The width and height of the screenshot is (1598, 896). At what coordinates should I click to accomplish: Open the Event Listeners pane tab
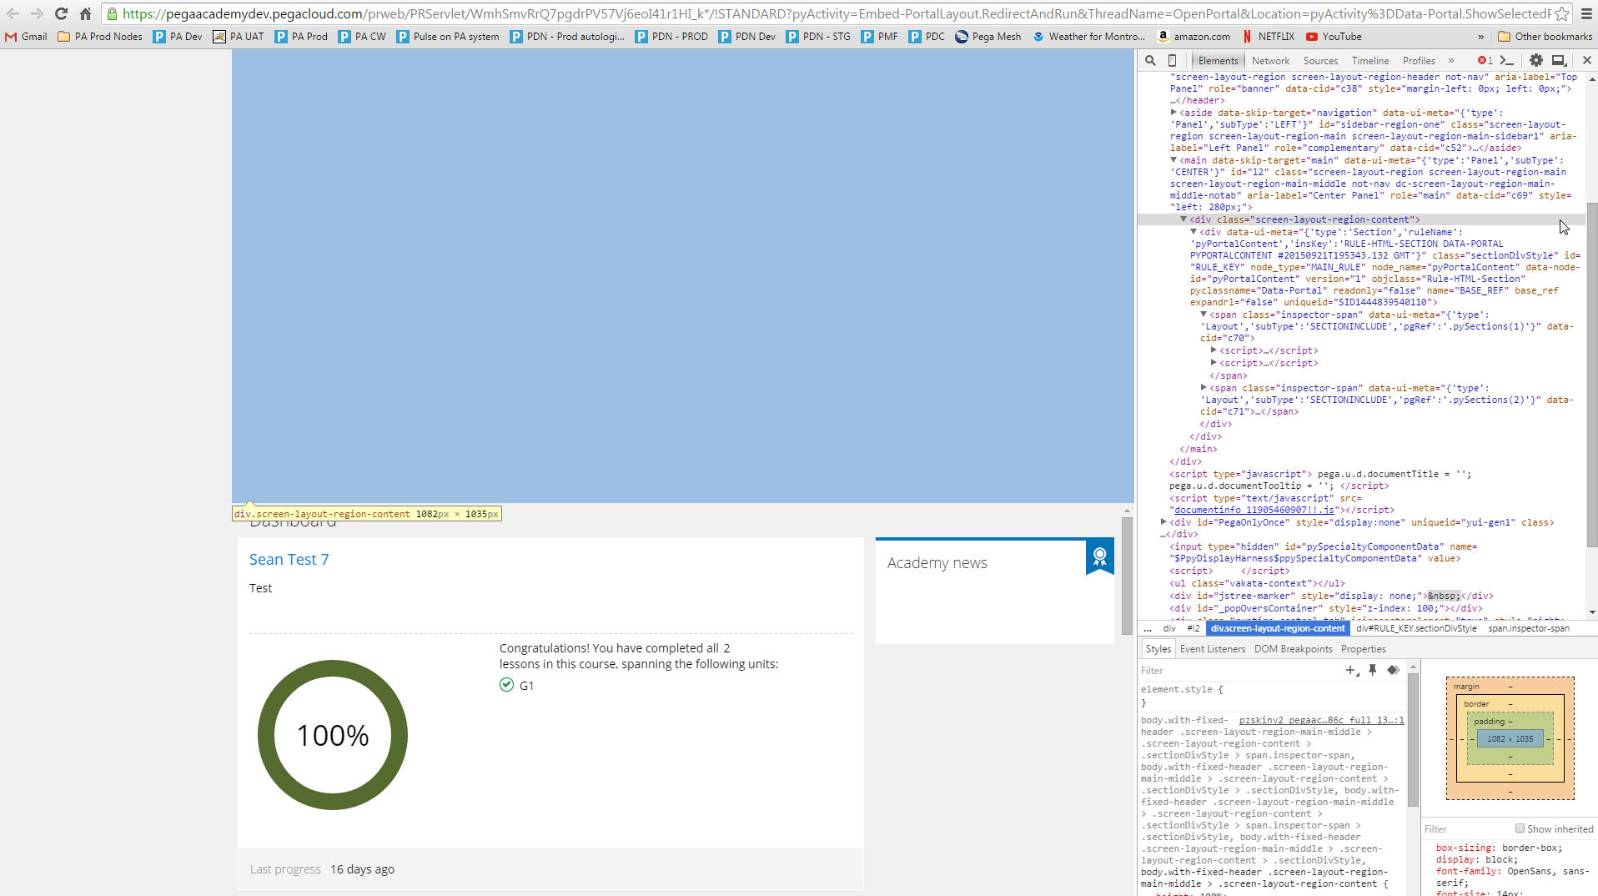(1212, 649)
